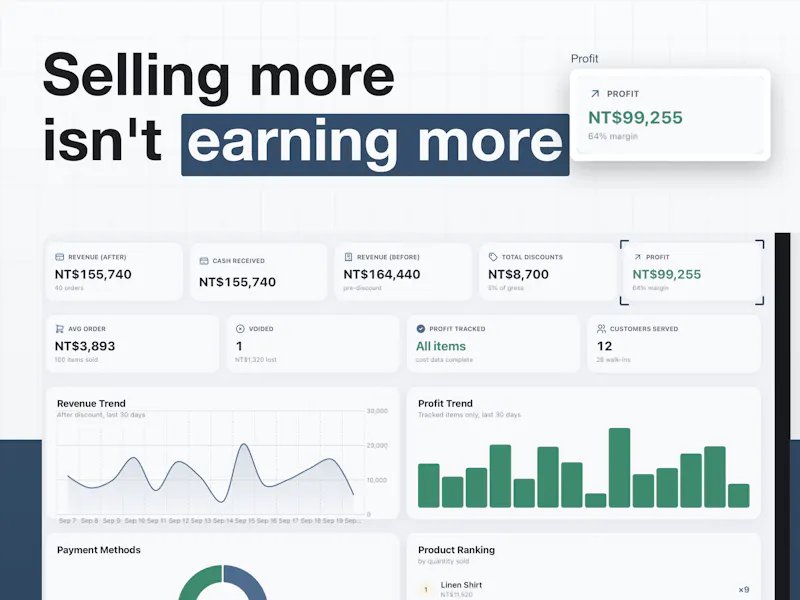
Task: Click the Profit Tracked checkmark icon
Action: pos(420,329)
